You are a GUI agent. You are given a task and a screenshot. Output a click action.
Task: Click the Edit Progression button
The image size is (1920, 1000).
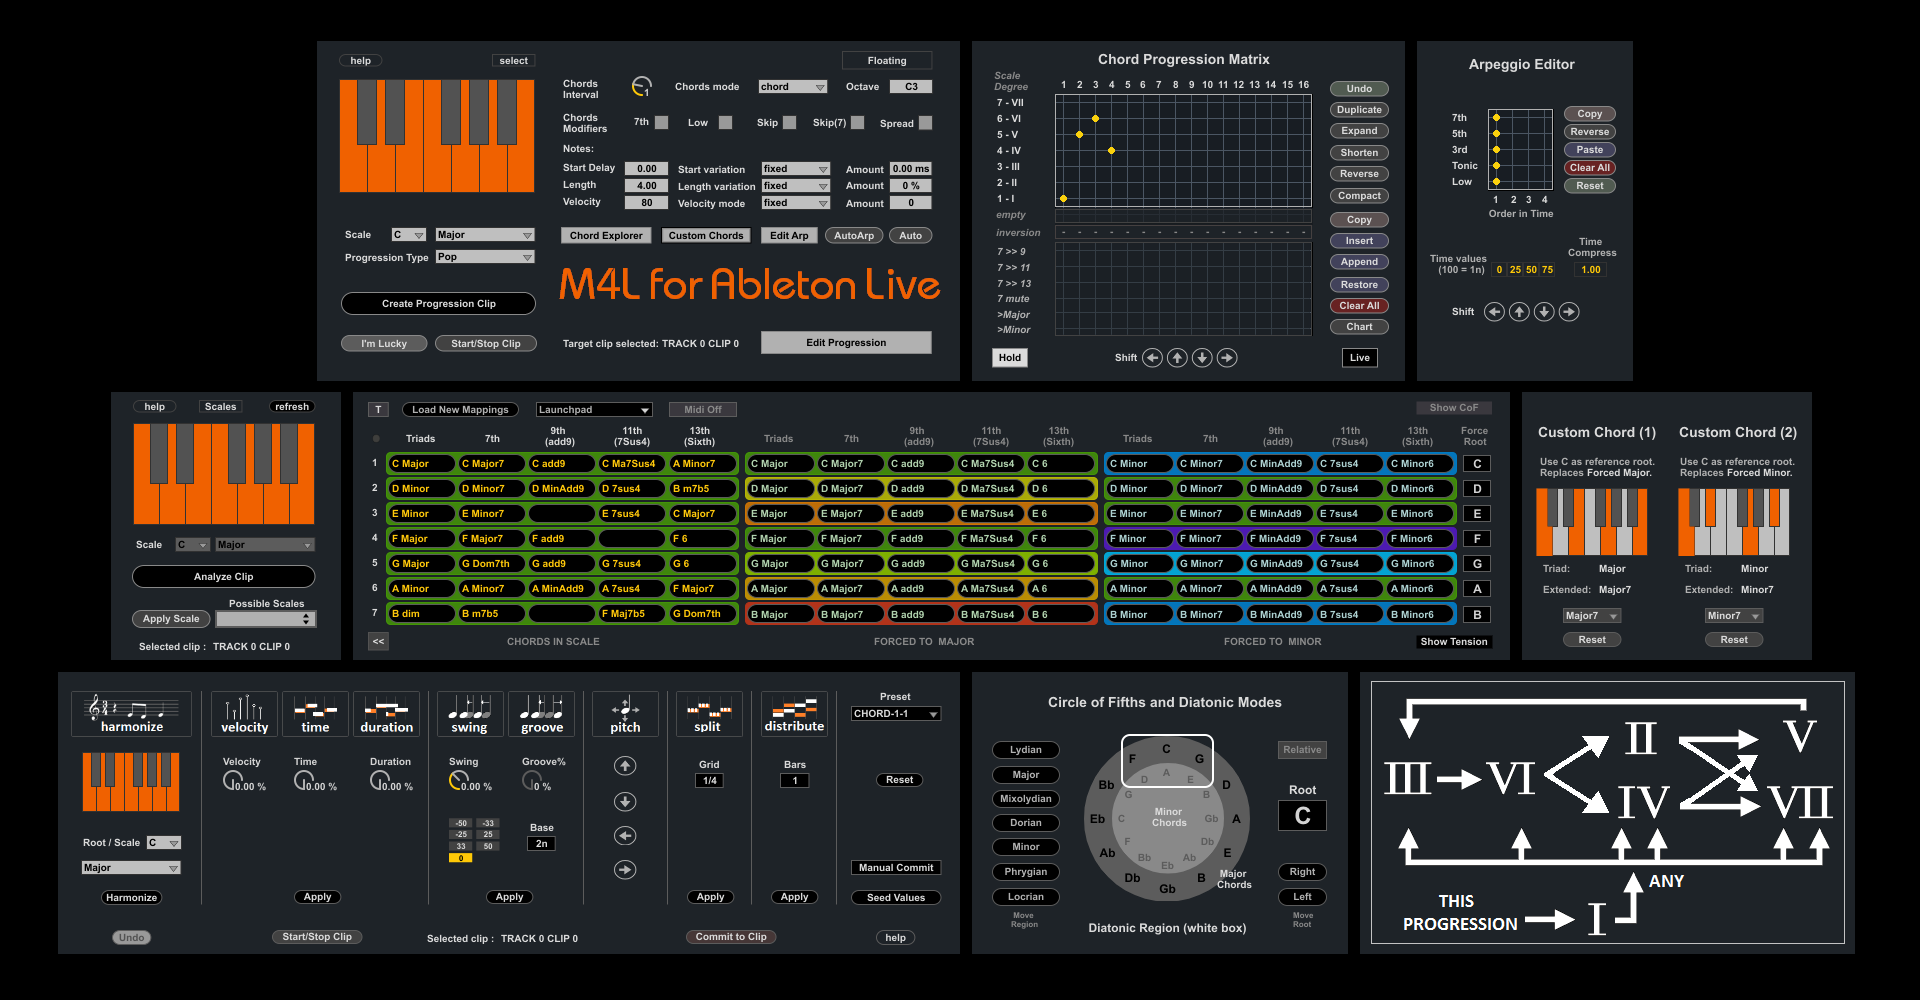(x=846, y=343)
